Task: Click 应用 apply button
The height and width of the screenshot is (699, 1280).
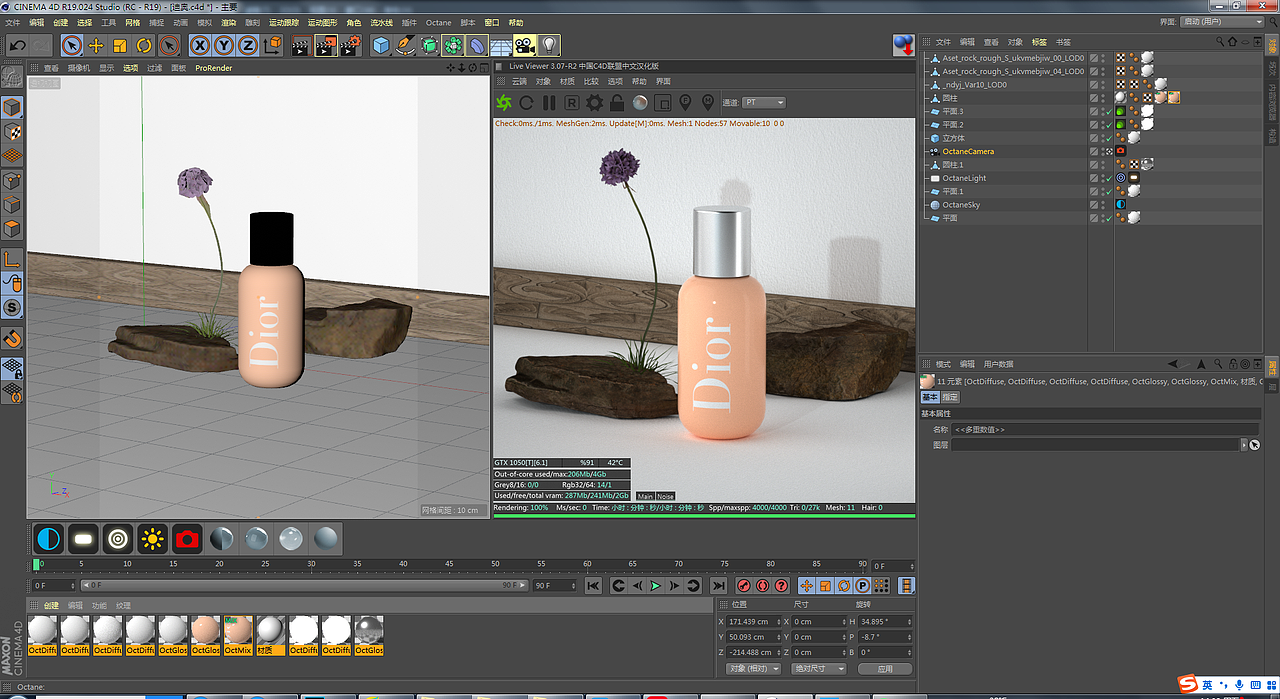Action: pos(885,668)
